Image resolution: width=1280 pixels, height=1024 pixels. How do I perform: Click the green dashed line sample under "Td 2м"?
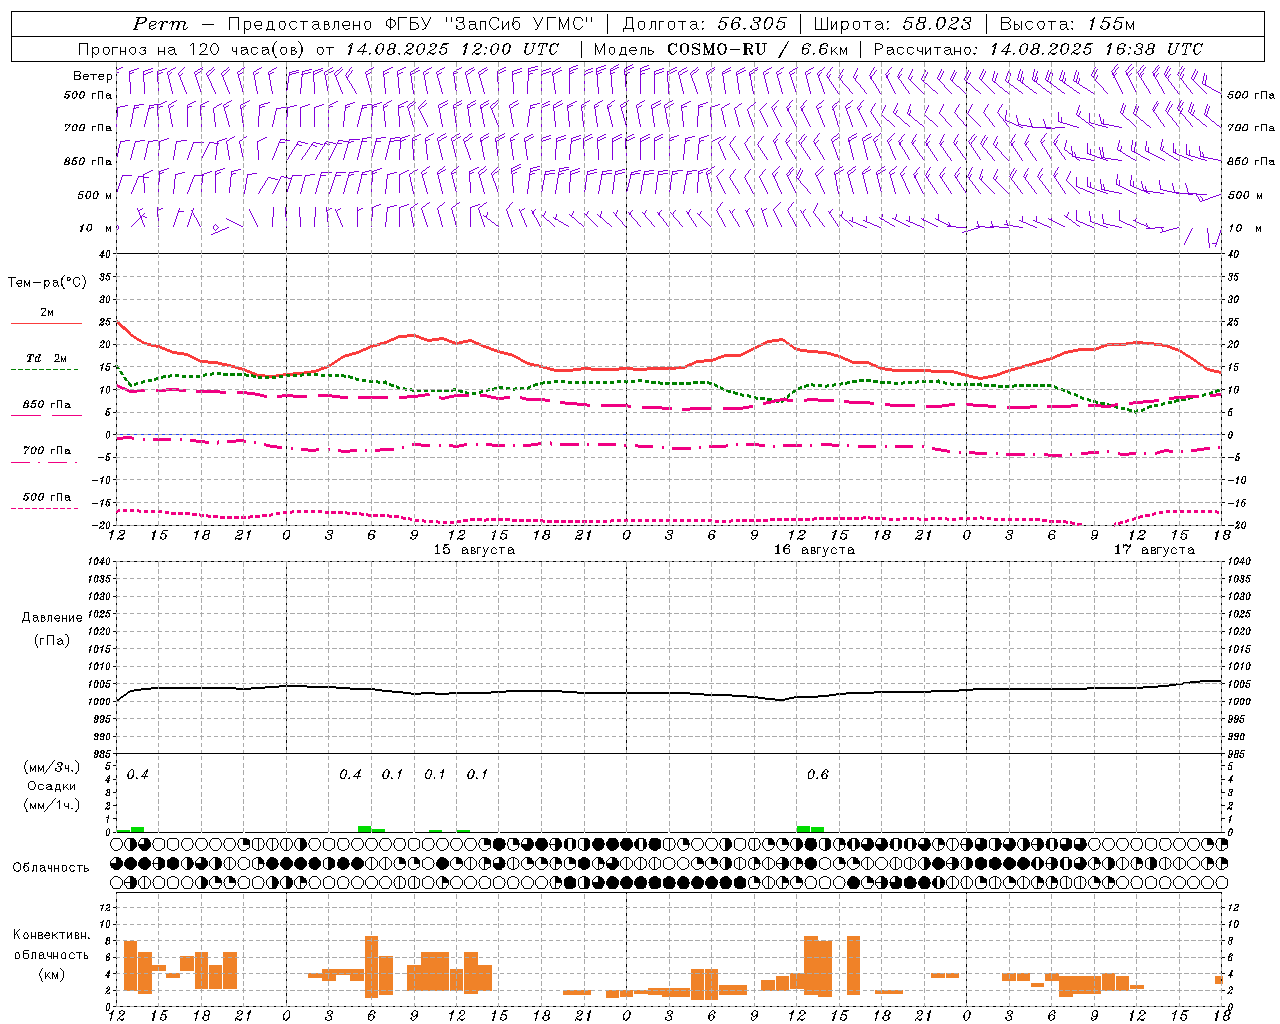(x=46, y=370)
